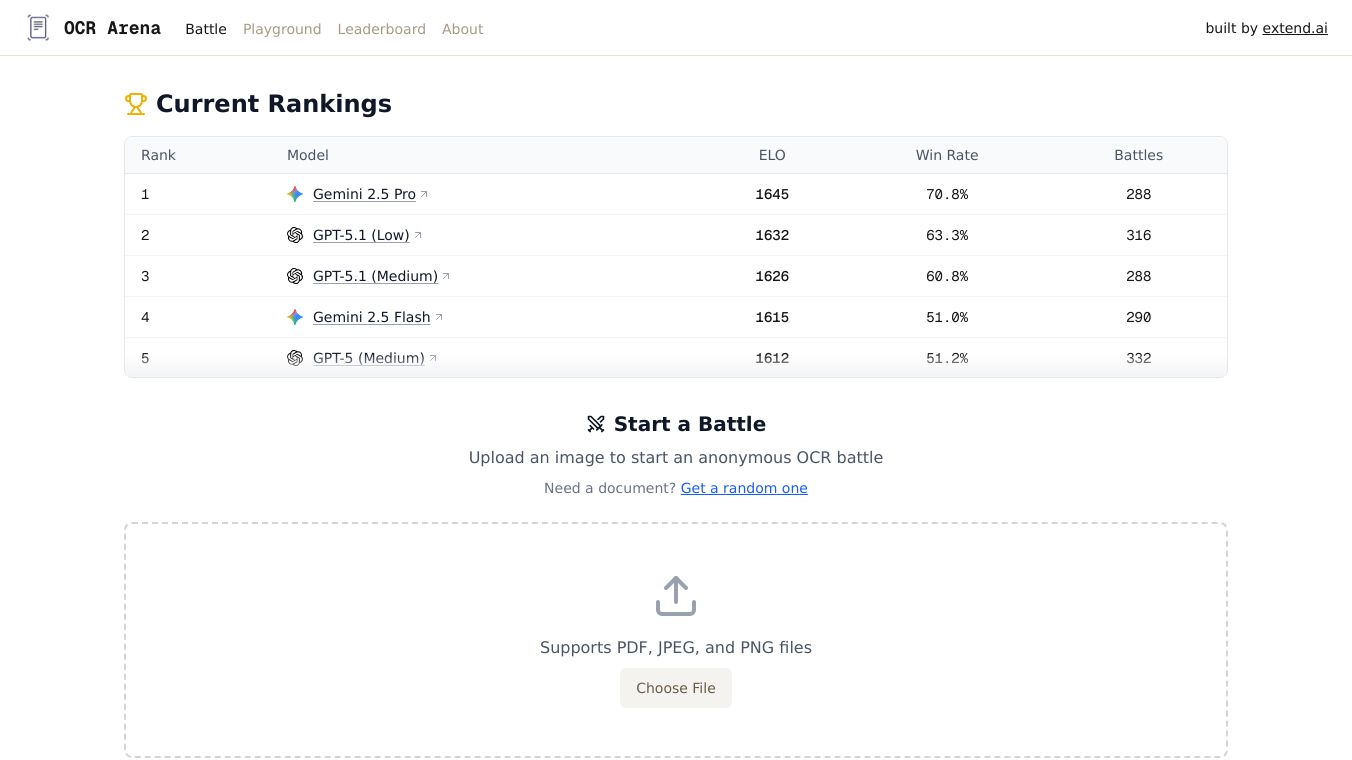Click the upload arrow icon in the drop zone

coord(676,596)
